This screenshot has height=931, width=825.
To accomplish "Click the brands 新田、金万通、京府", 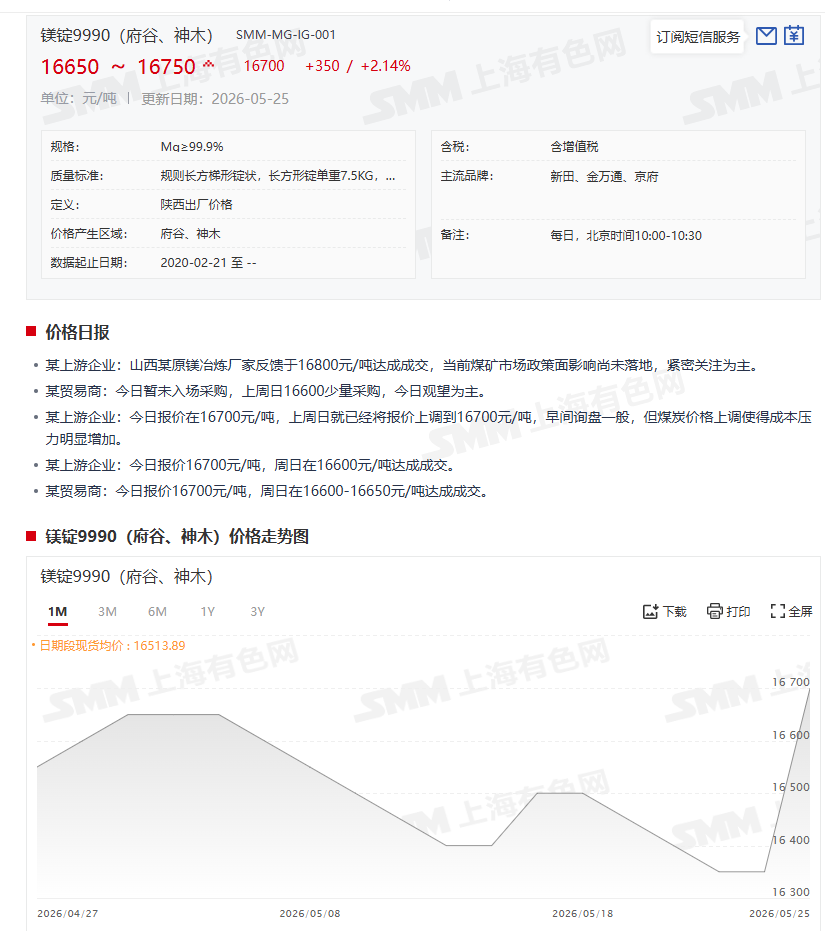I will click(x=604, y=176).
